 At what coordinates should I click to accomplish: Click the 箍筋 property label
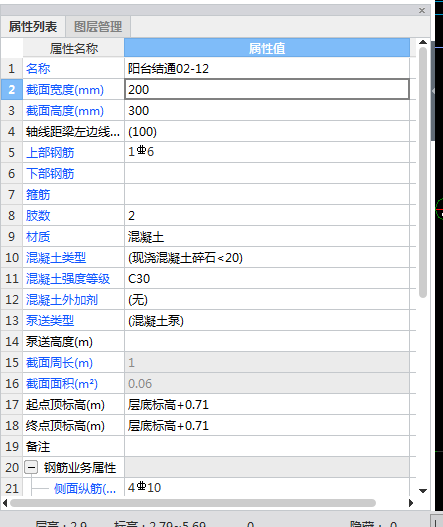pyautogui.click(x=38, y=195)
